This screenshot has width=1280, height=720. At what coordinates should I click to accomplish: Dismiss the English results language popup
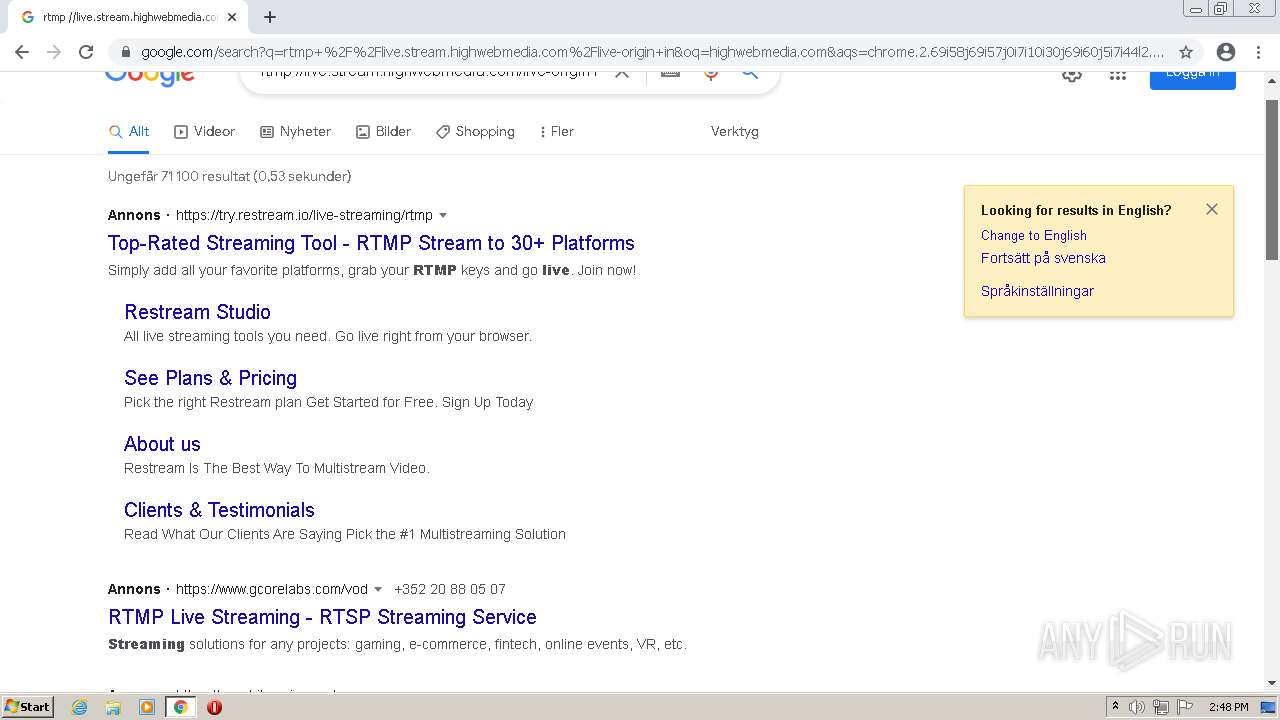coord(1212,209)
